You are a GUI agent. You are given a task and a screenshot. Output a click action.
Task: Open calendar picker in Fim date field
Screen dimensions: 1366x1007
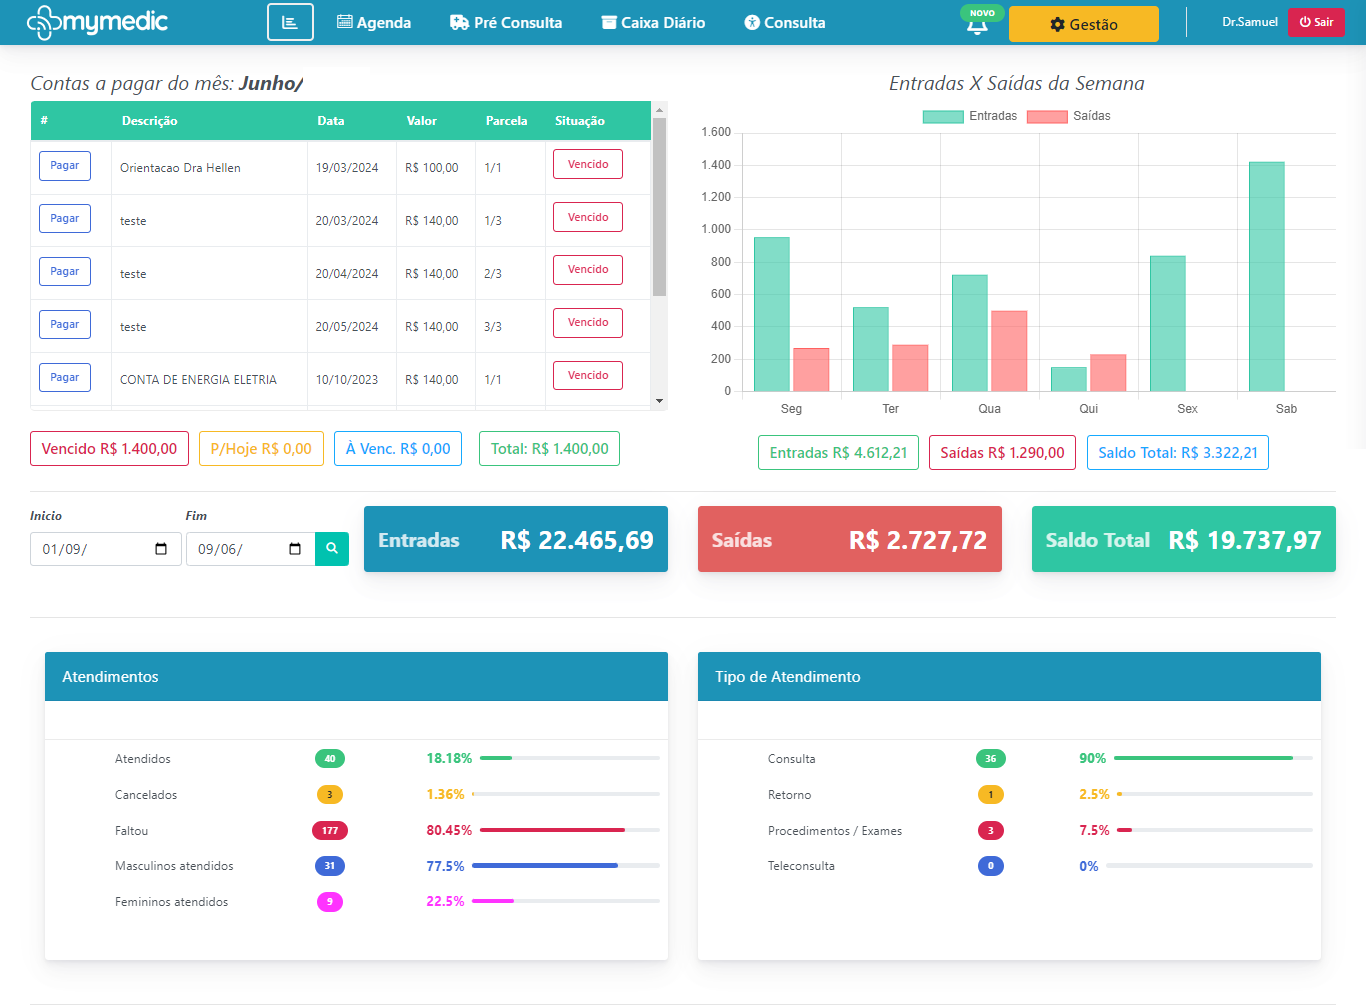click(x=295, y=549)
